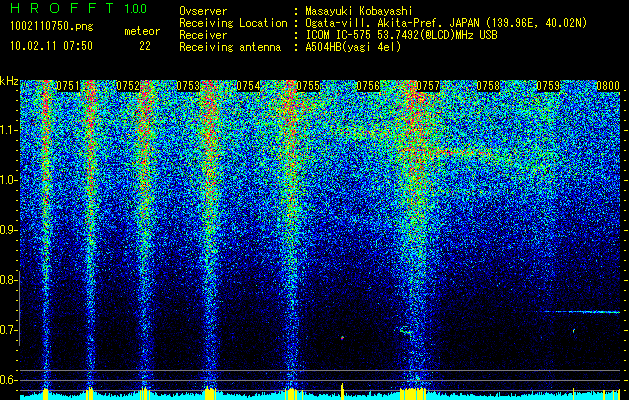This screenshot has width=629, height=400.
Task: Click the 0.9 kHz axis label
Action: pos(8,230)
